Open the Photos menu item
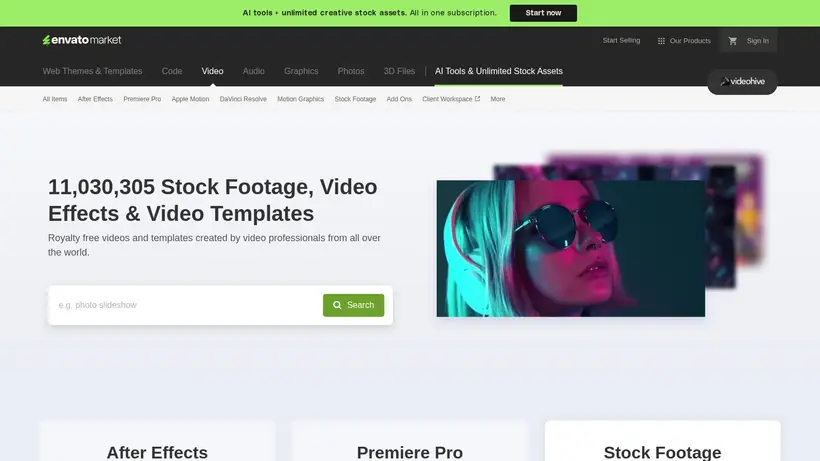 [351, 71]
